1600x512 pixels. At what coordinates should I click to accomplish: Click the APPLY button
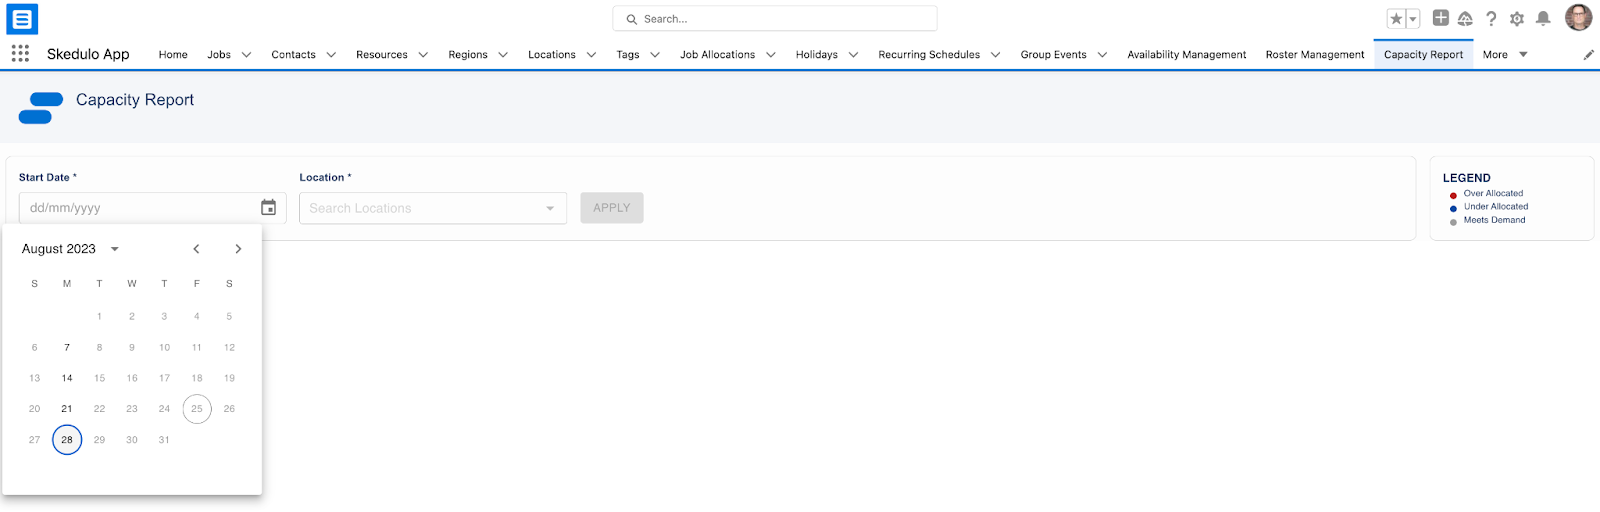point(612,208)
